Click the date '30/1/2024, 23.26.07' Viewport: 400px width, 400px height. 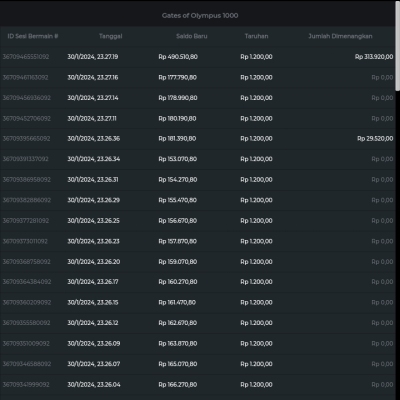94,364
